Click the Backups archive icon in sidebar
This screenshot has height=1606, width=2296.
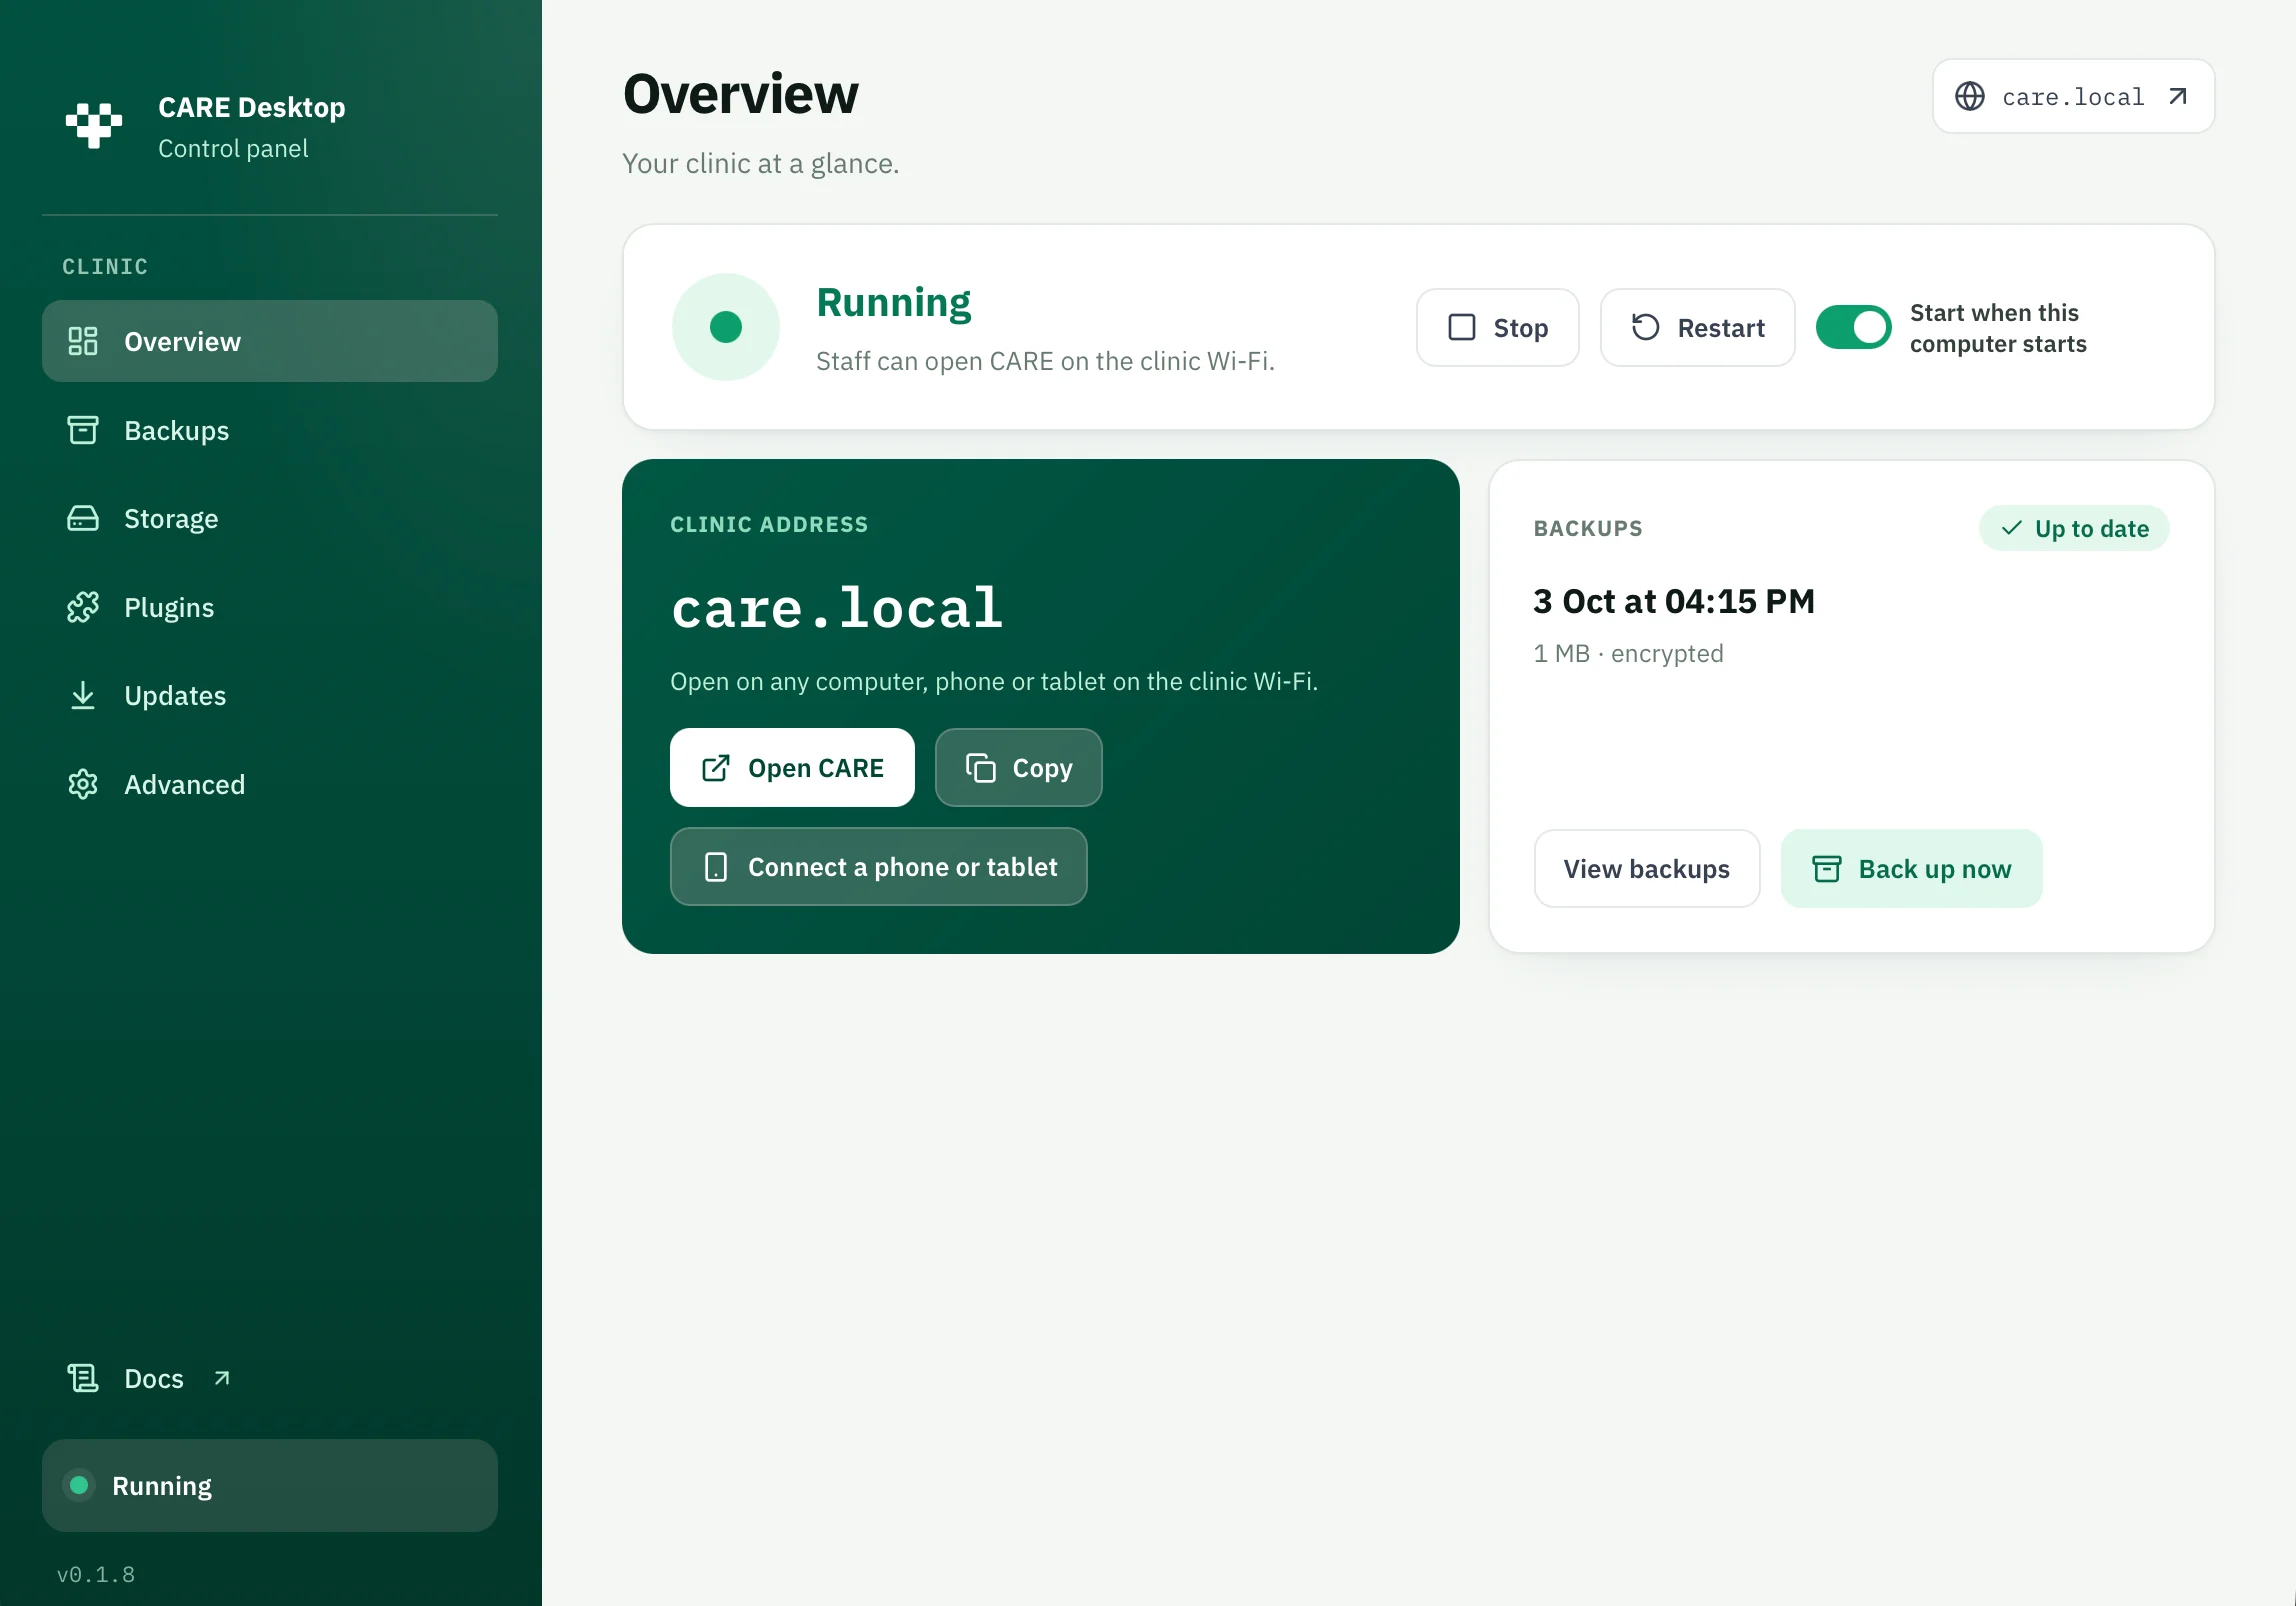(83, 430)
